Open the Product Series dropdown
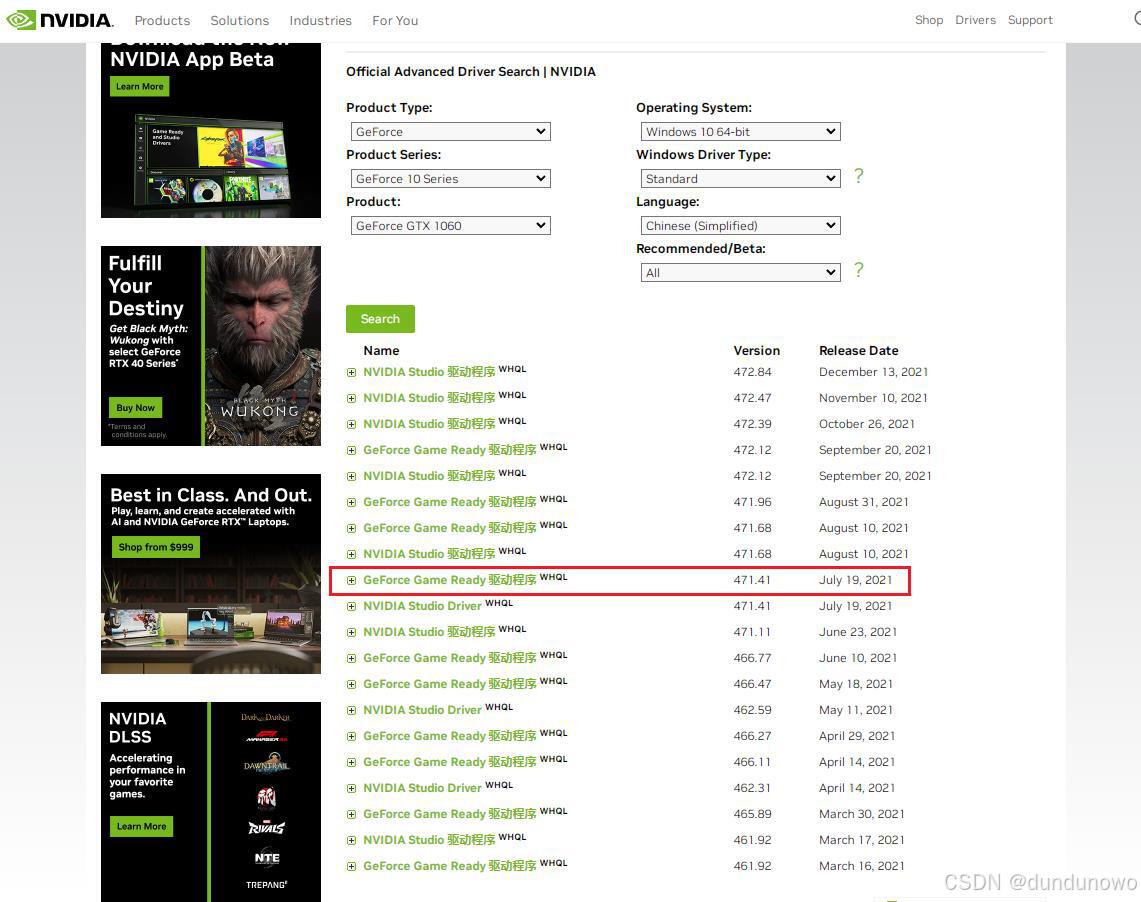This screenshot has height=902, width=1141. click(x=450, y=179)
